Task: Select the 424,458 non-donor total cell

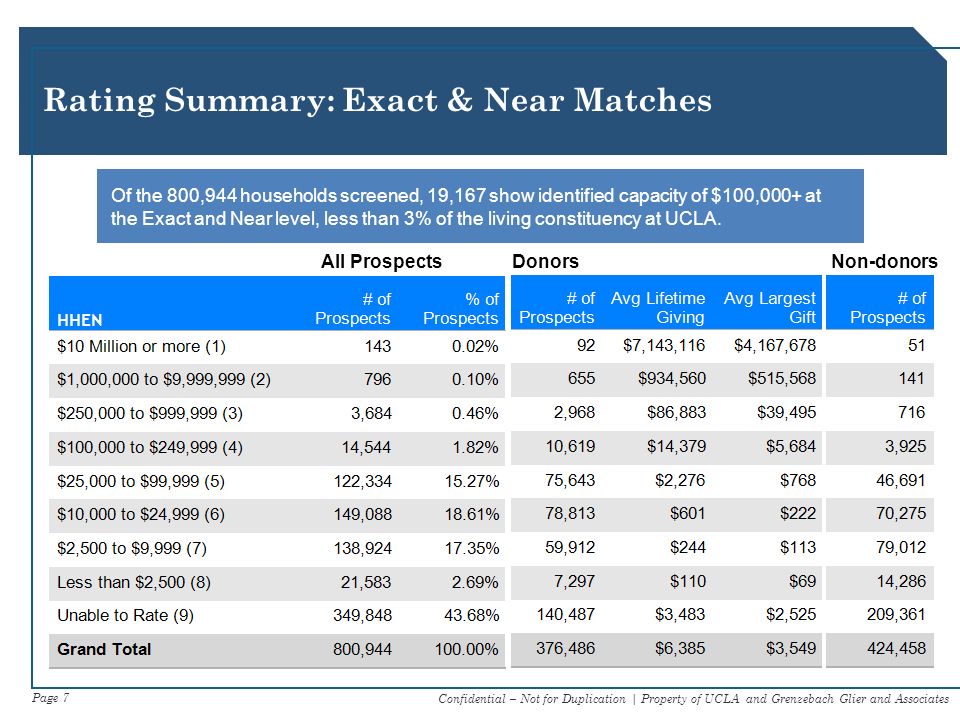Action: [896, 648]
